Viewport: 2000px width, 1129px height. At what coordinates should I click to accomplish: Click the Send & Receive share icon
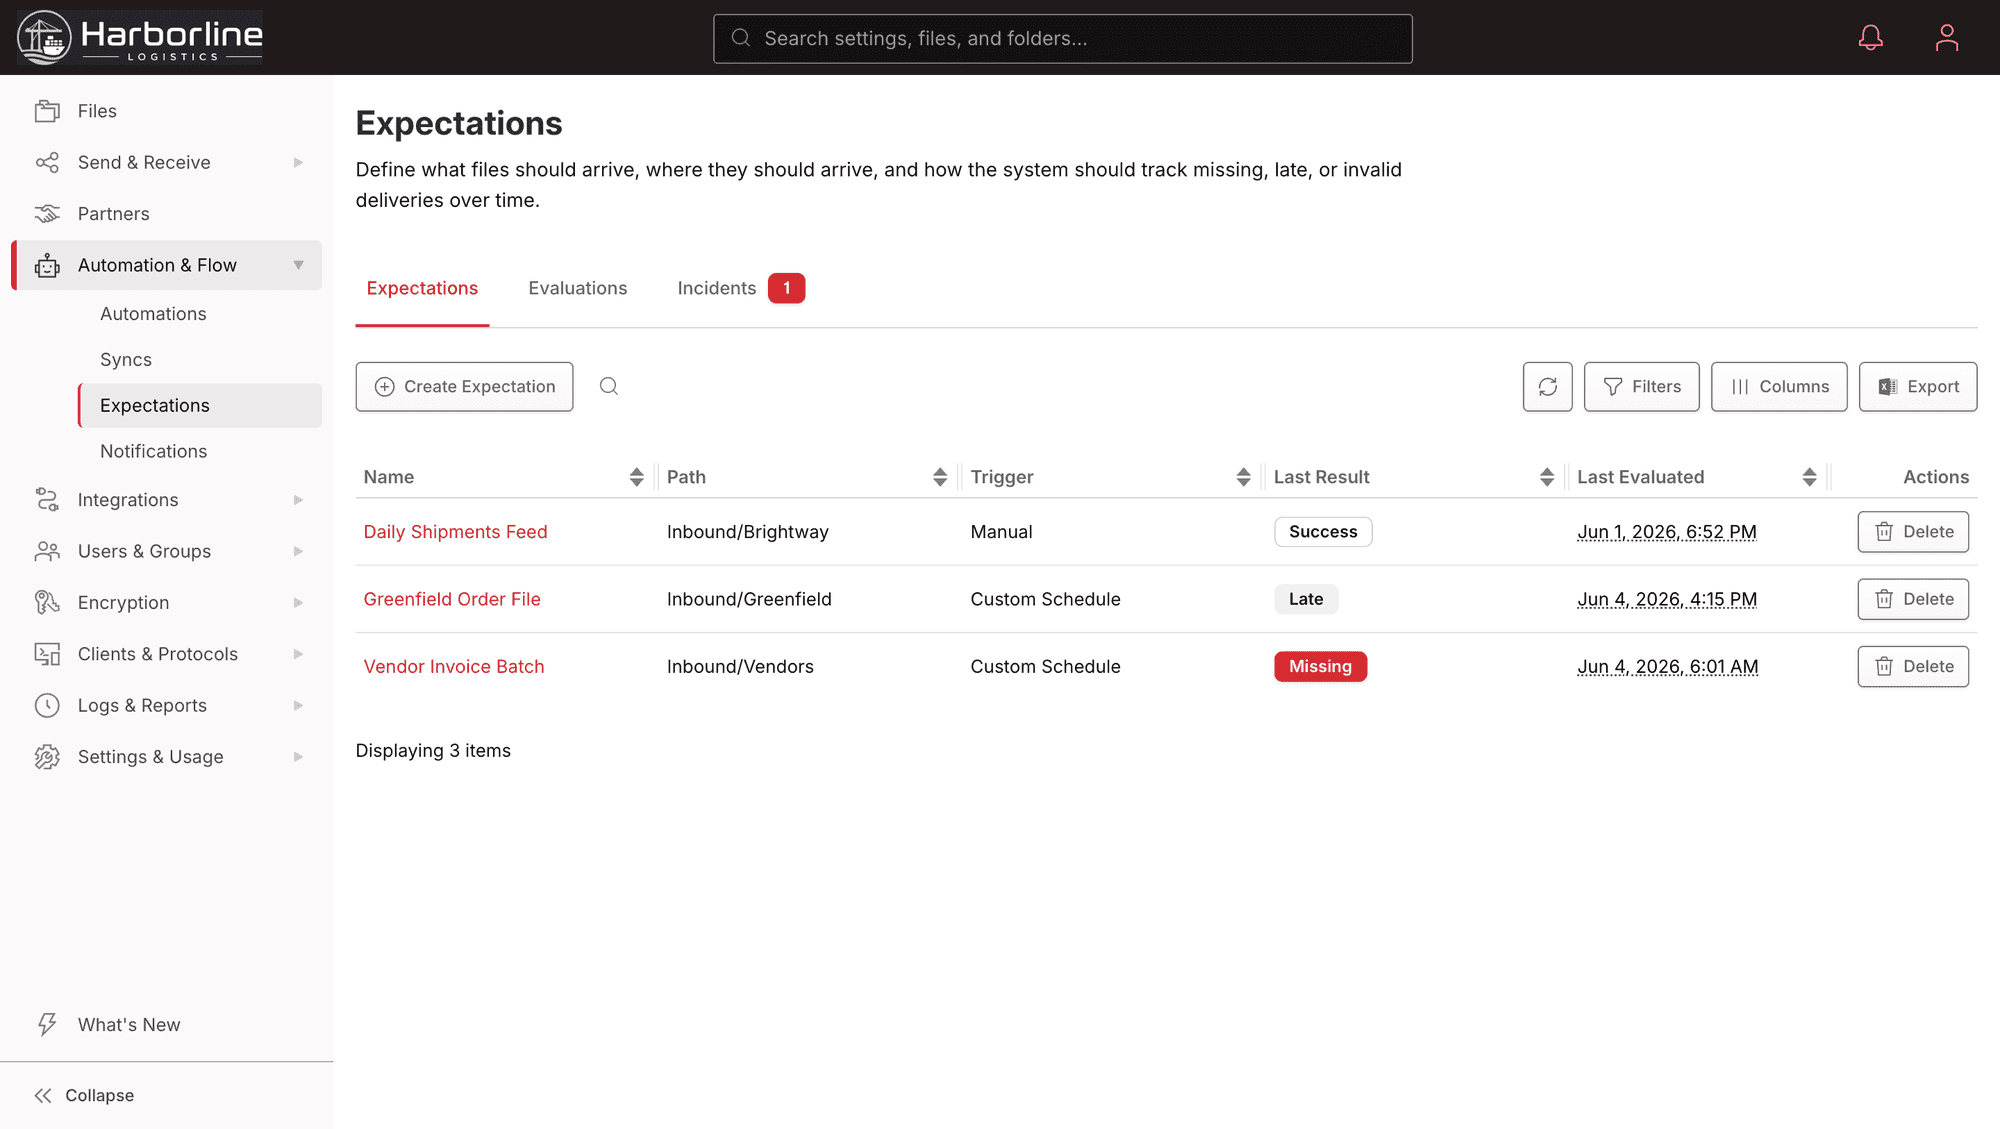(x=47, y=162)
